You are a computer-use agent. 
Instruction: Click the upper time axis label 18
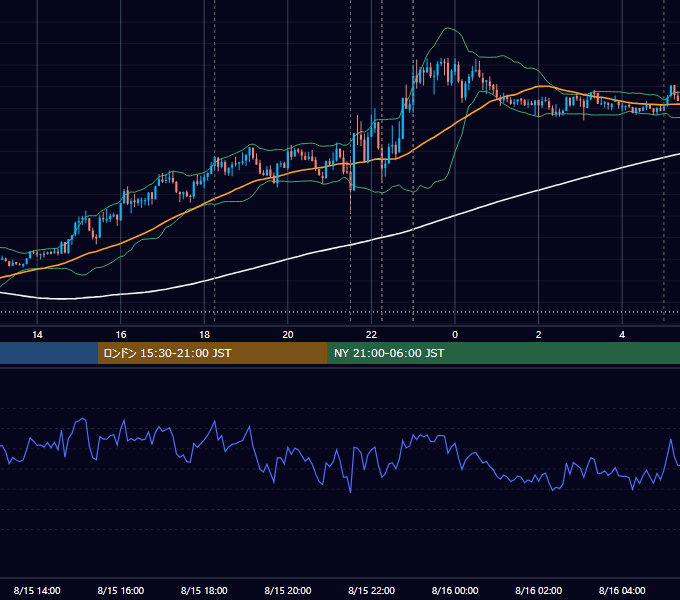(204, 335)
